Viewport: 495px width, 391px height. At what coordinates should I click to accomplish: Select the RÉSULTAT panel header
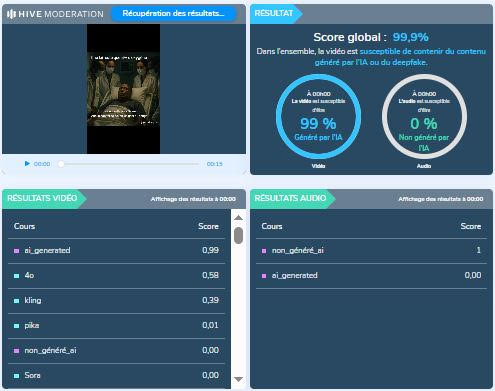coord(275,14)
